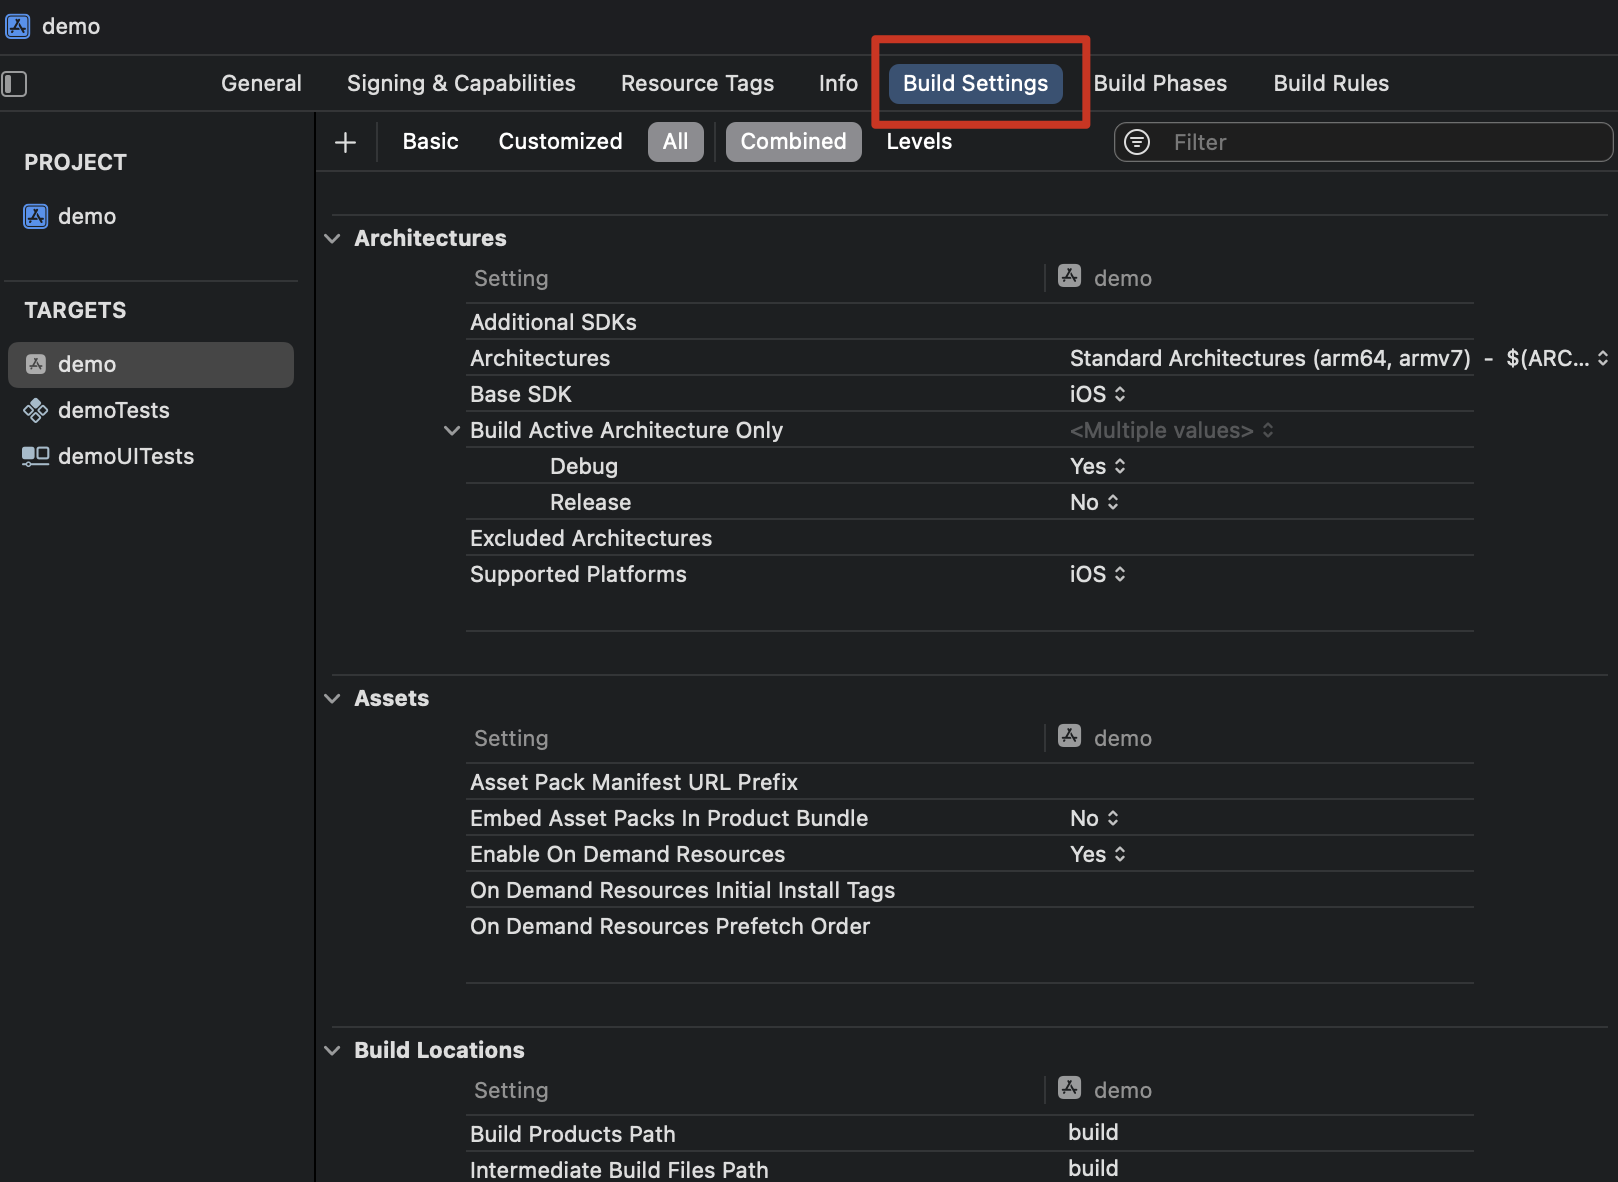Click the Build Locations section title
Image resolution: width=1618 pixels, height=1182 pixels.
(x=439, y=1050)
